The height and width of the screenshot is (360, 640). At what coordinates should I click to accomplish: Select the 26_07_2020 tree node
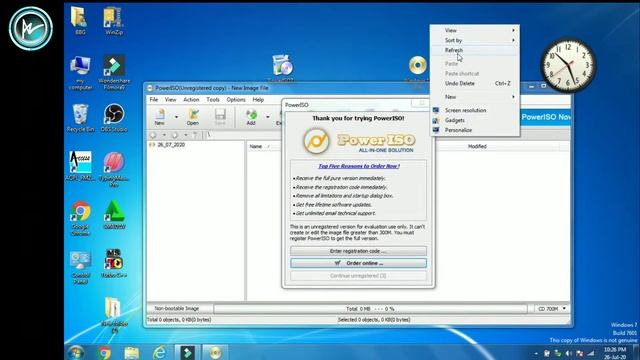tap(167, 145)
